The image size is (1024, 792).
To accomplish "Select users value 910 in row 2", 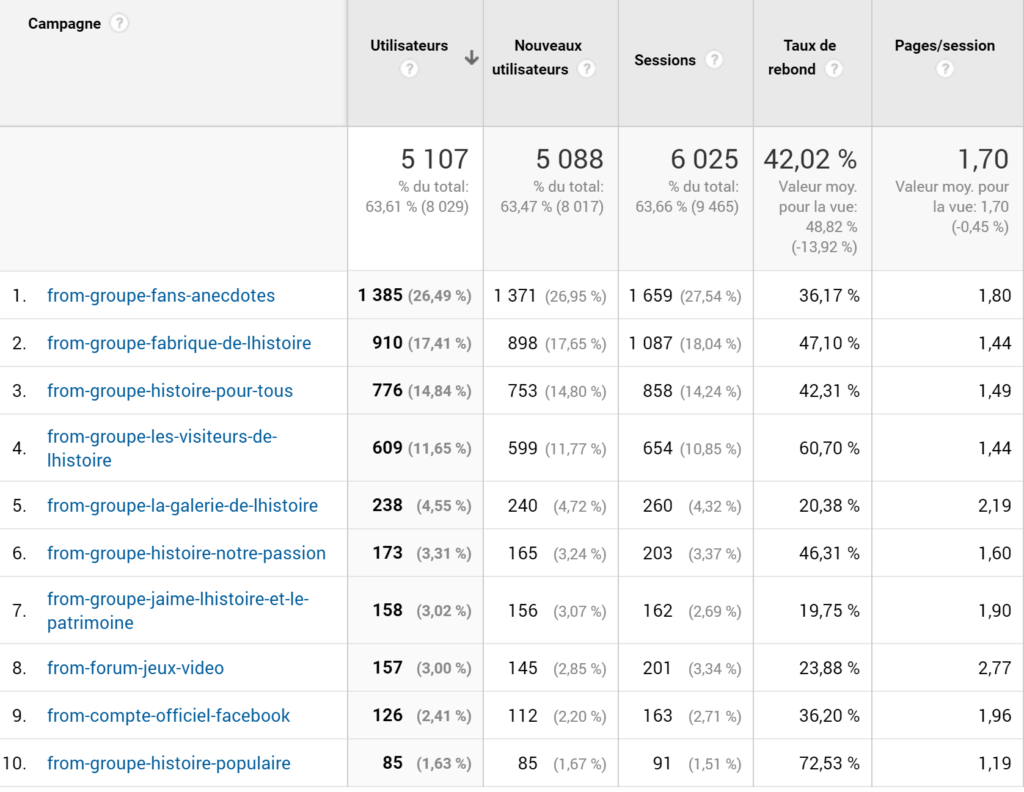I will pos(387,343).
